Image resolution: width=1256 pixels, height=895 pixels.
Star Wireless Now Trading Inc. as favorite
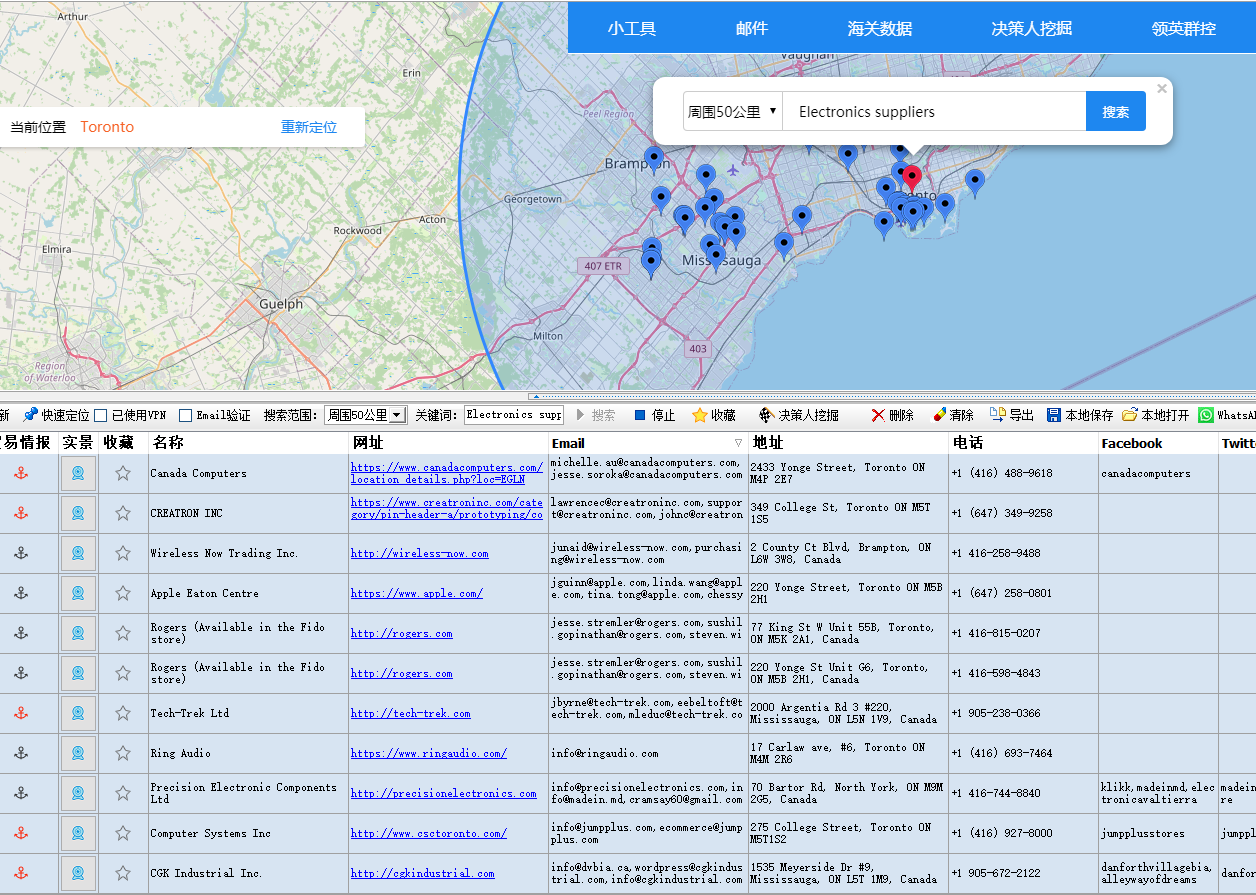[x=123, y=553]
